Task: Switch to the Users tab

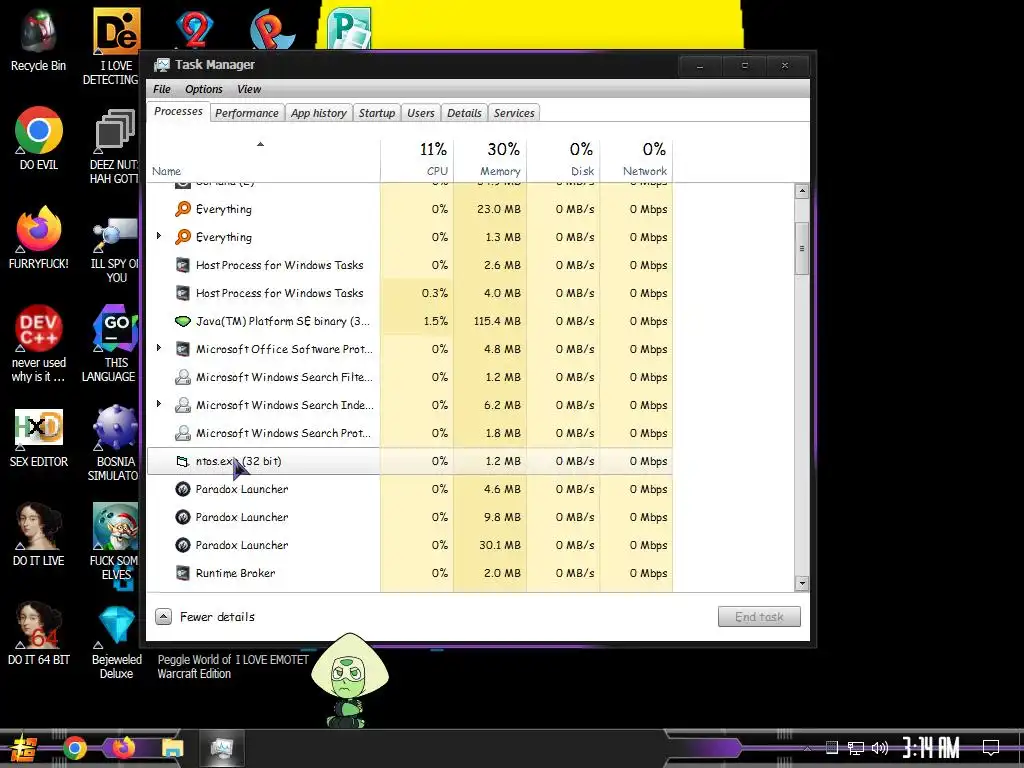Action: (x=421, y=113)
